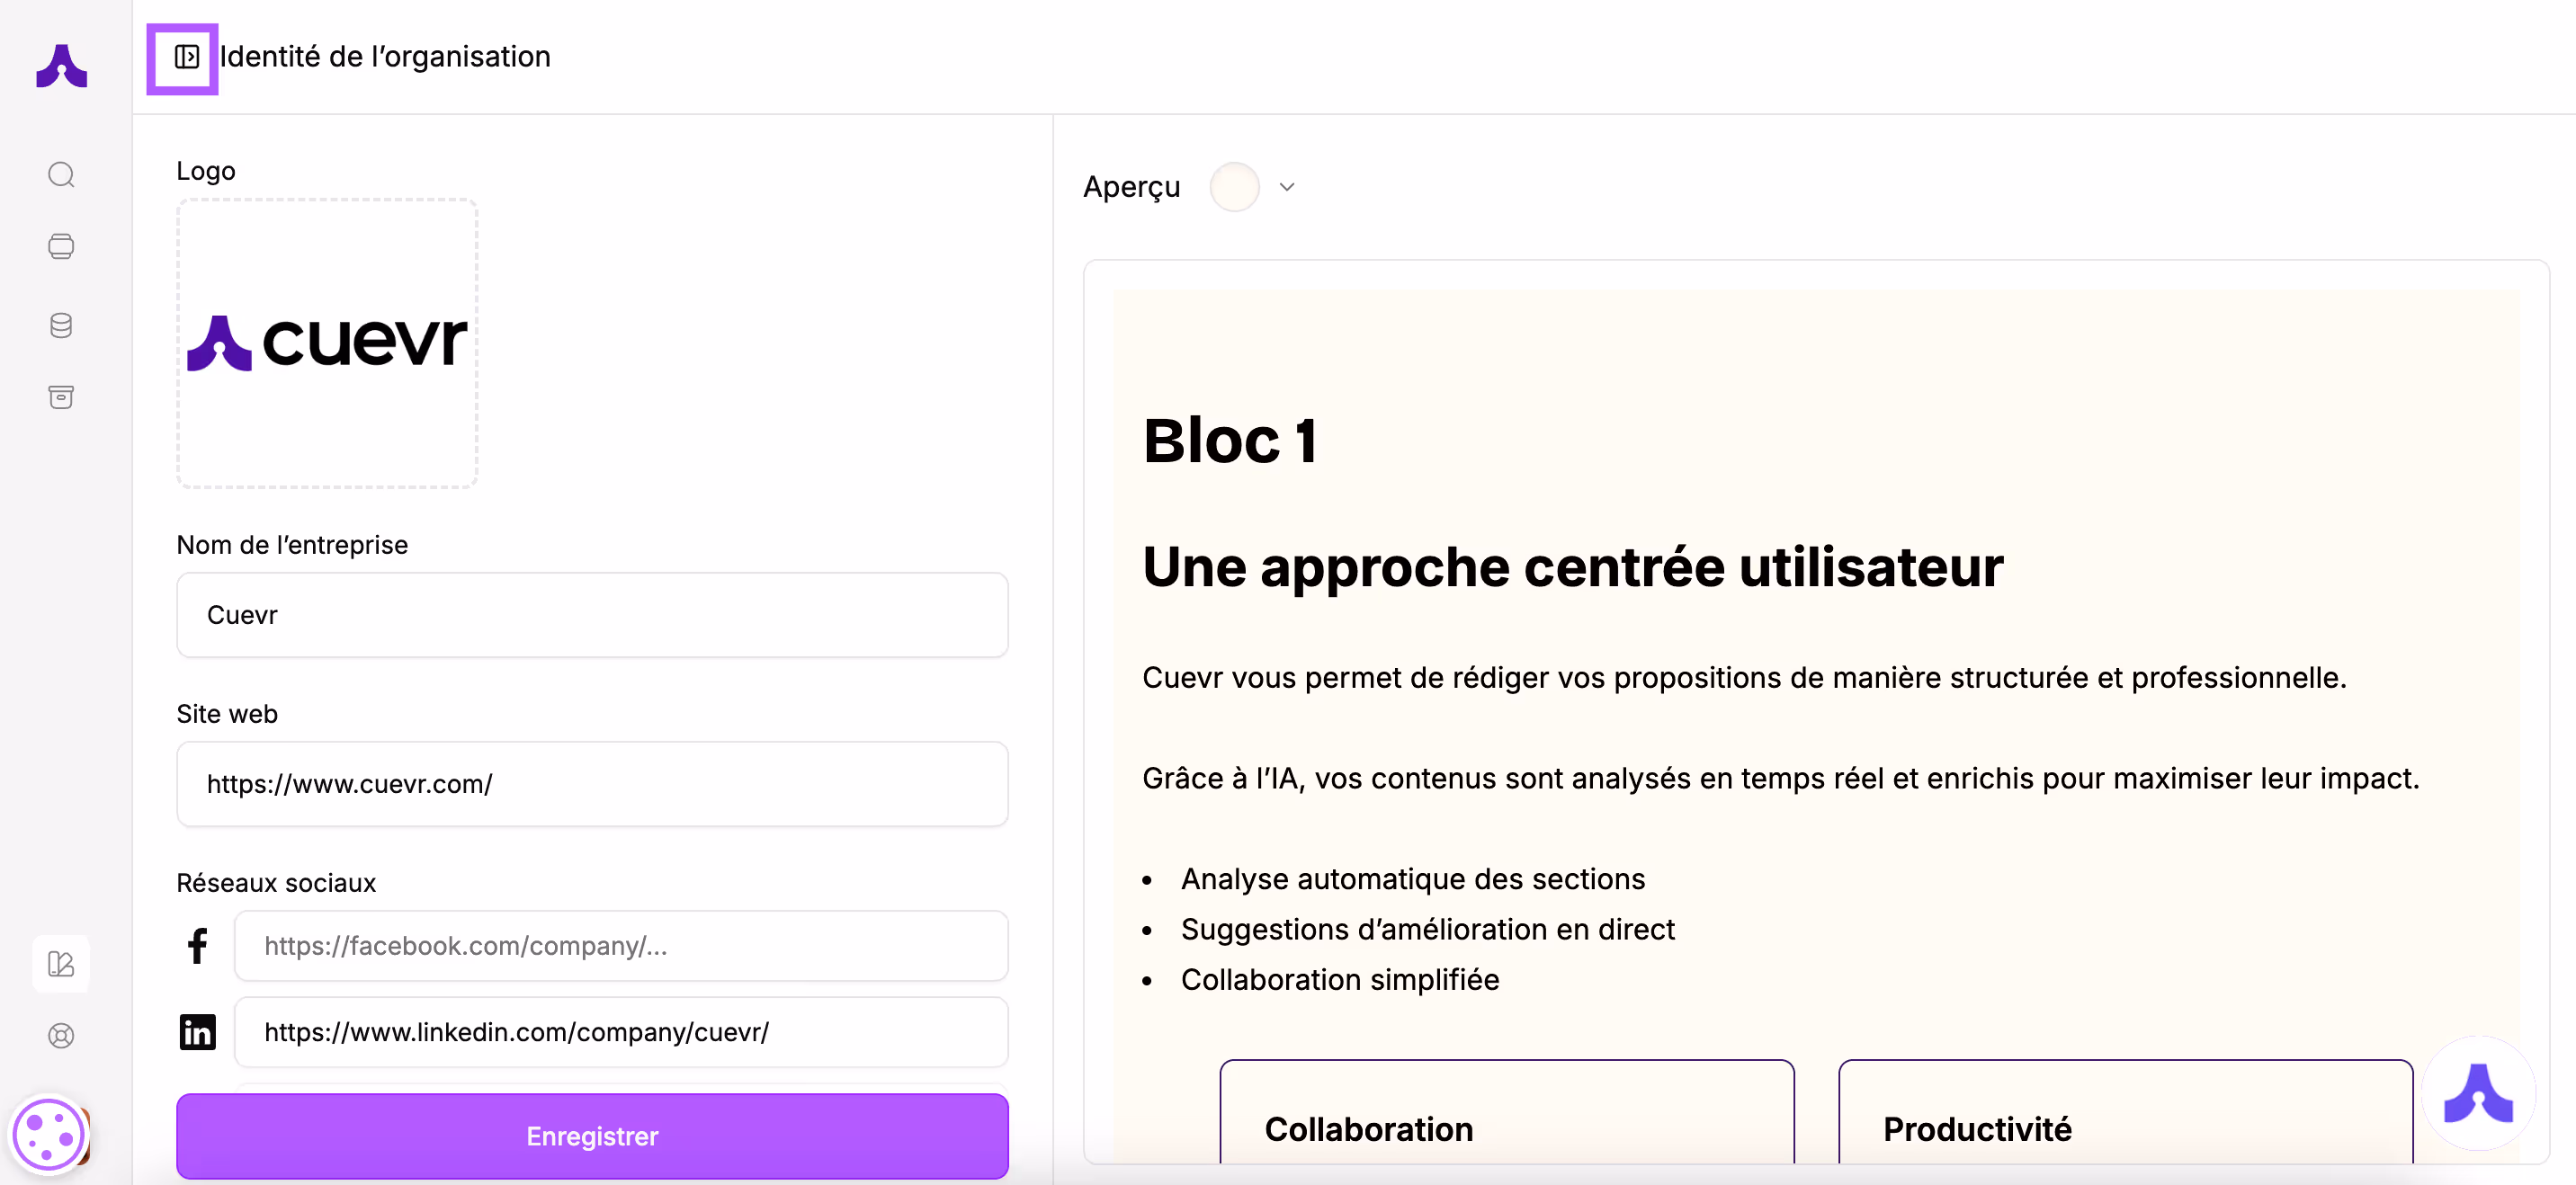Select the Aperçu section label
The image size is (2576, 1185).
click(x=1131, y=186)
